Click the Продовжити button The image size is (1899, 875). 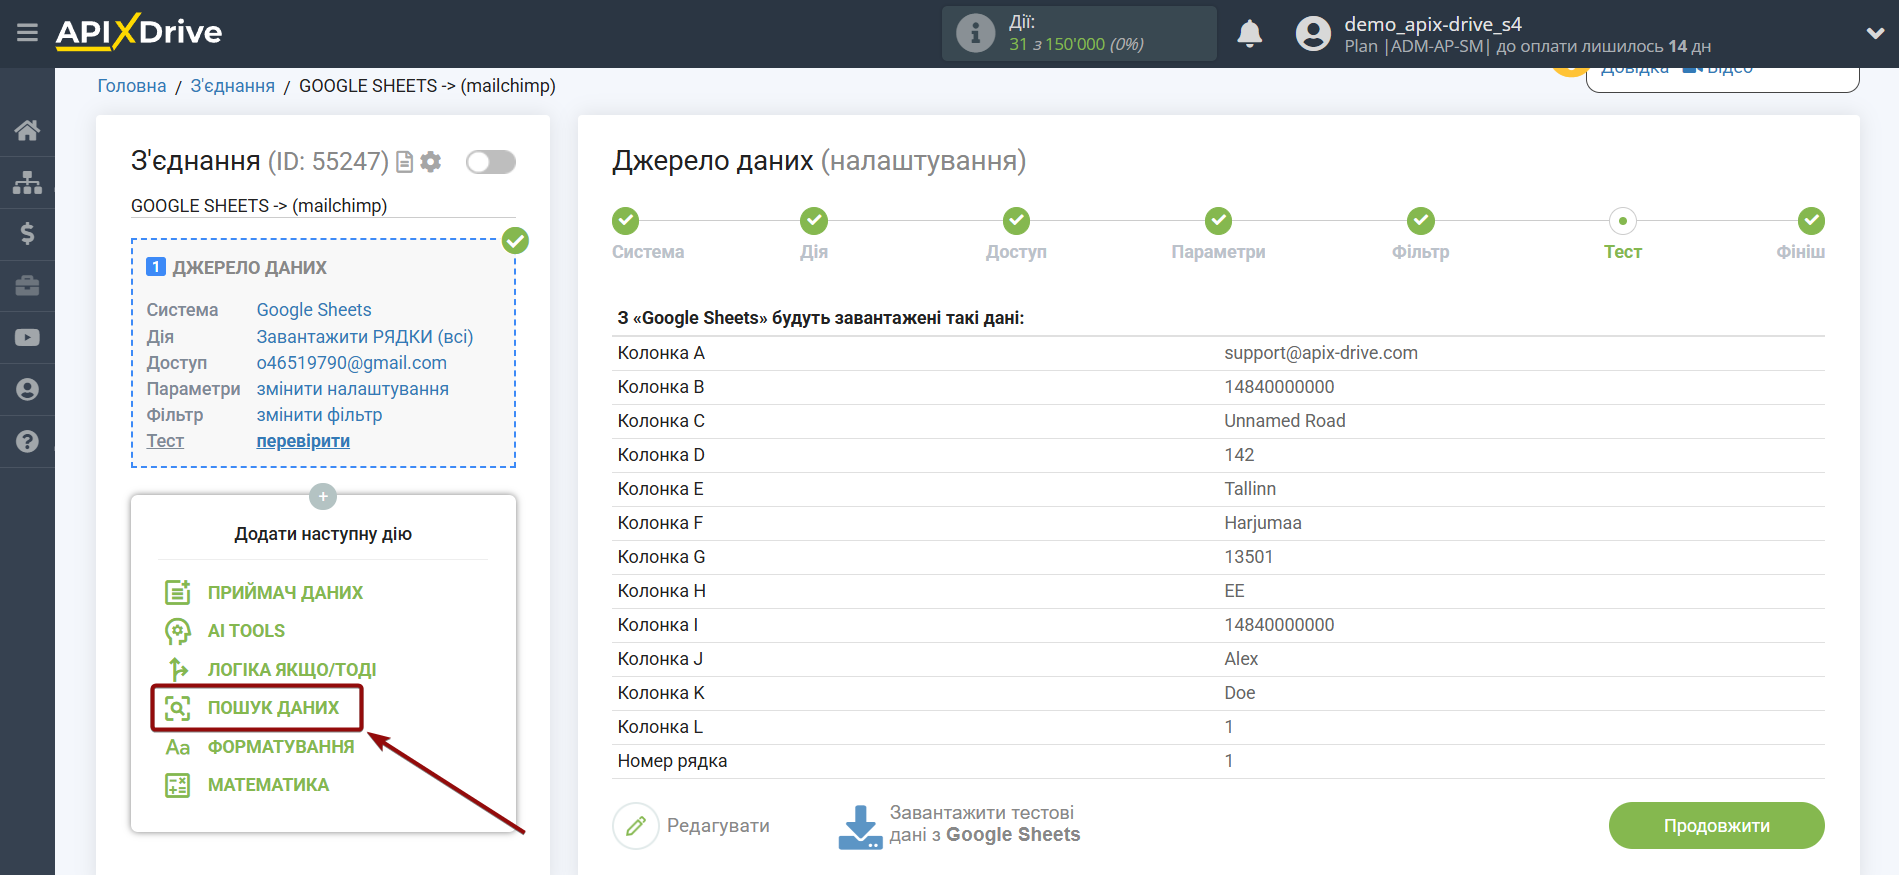coord(1716,826)
